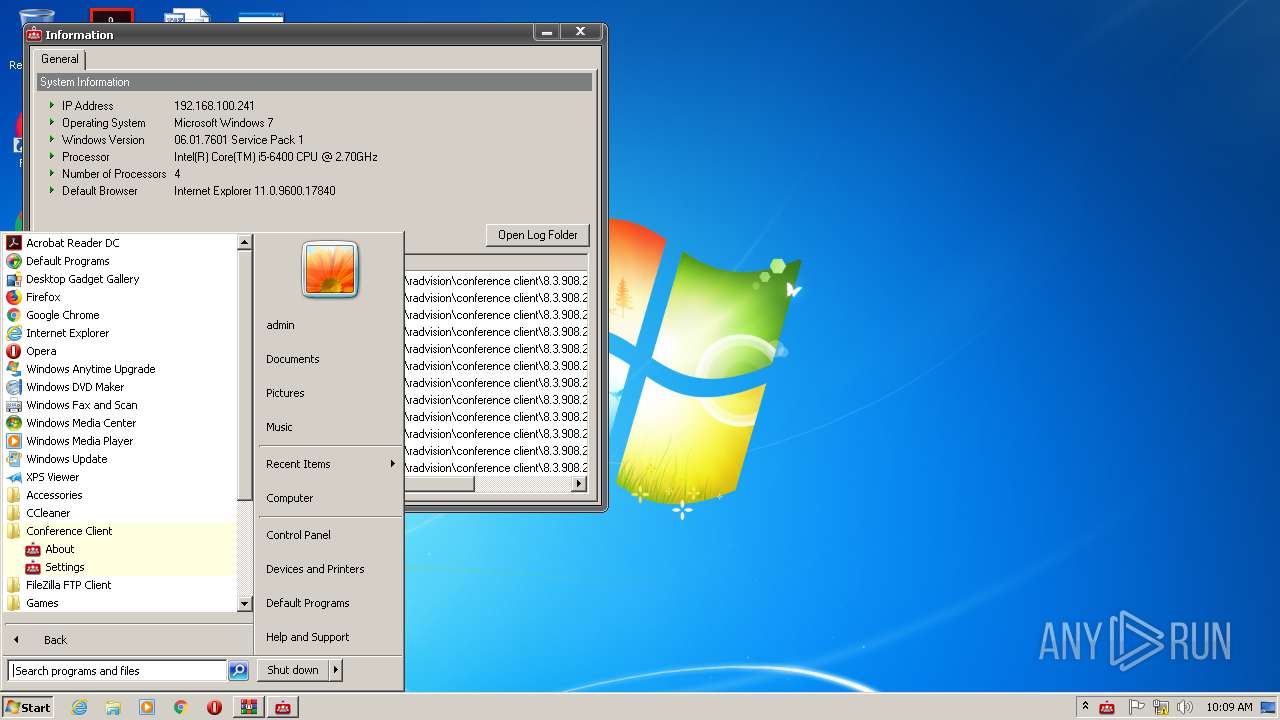Open Acrobat Reader DC icon in Start menu
Screen dimensions: 1280x720
[14, 243]
